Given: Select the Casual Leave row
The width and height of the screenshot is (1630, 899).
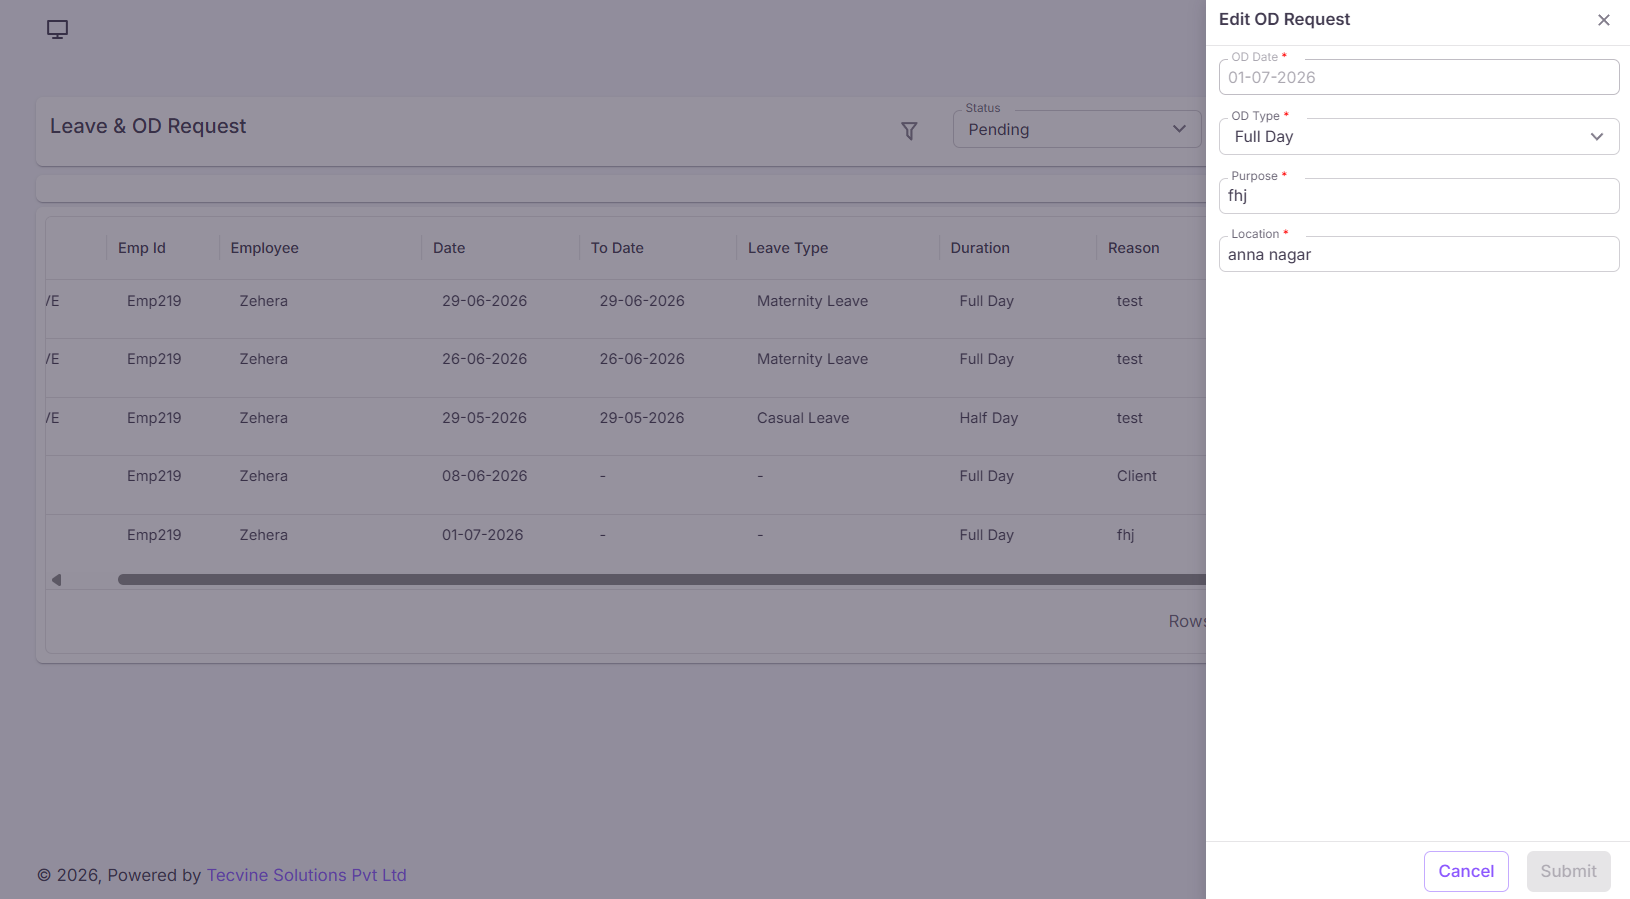Looking at the screenshot, I should coord(625,418).
